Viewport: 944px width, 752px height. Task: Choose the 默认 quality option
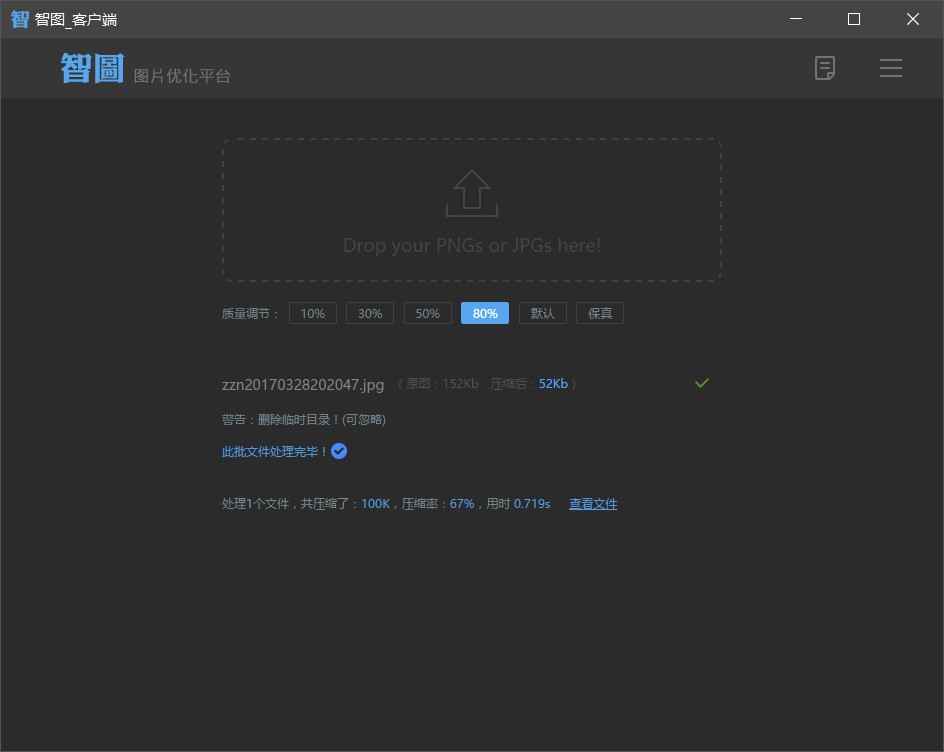click(x=542, y=313)
